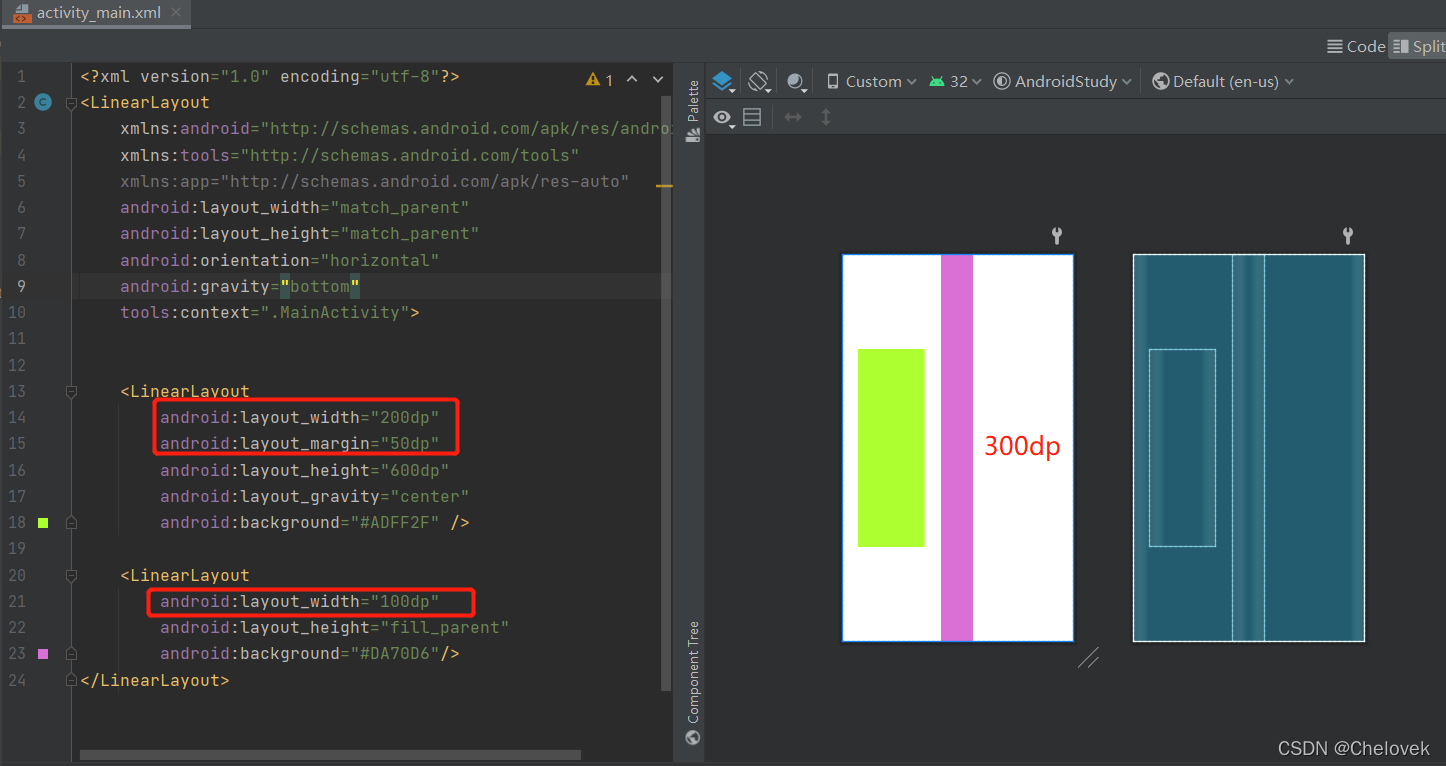Click the xmlns:app res-auto namespace line
1446x766 pixels.
[375, 182]
